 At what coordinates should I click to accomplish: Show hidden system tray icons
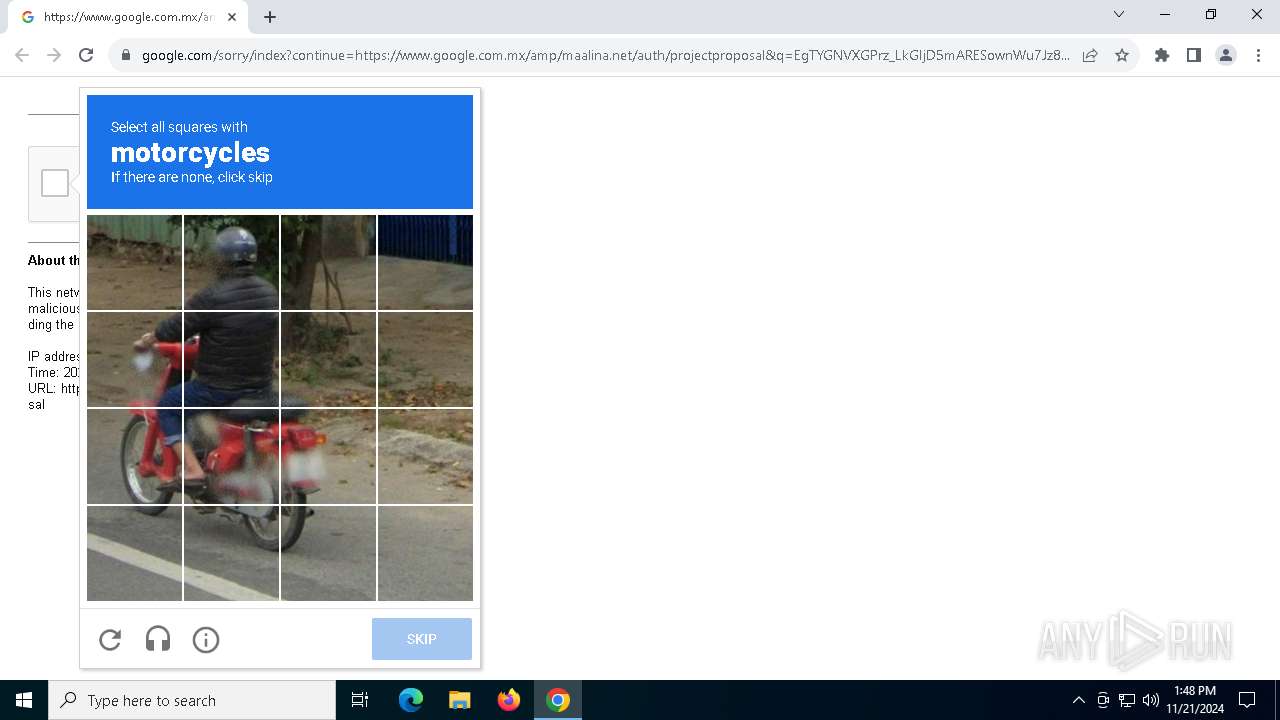(1078, 700)
